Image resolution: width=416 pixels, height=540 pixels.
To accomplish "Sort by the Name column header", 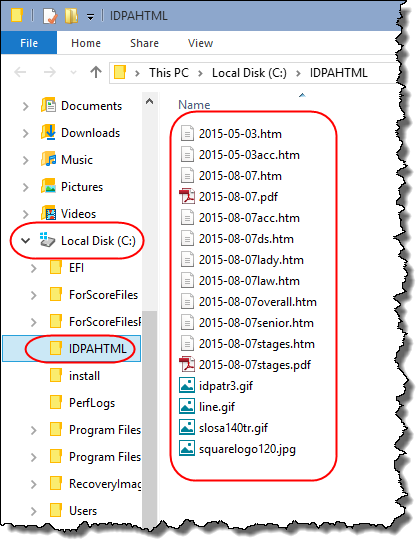I will (194, 104).
